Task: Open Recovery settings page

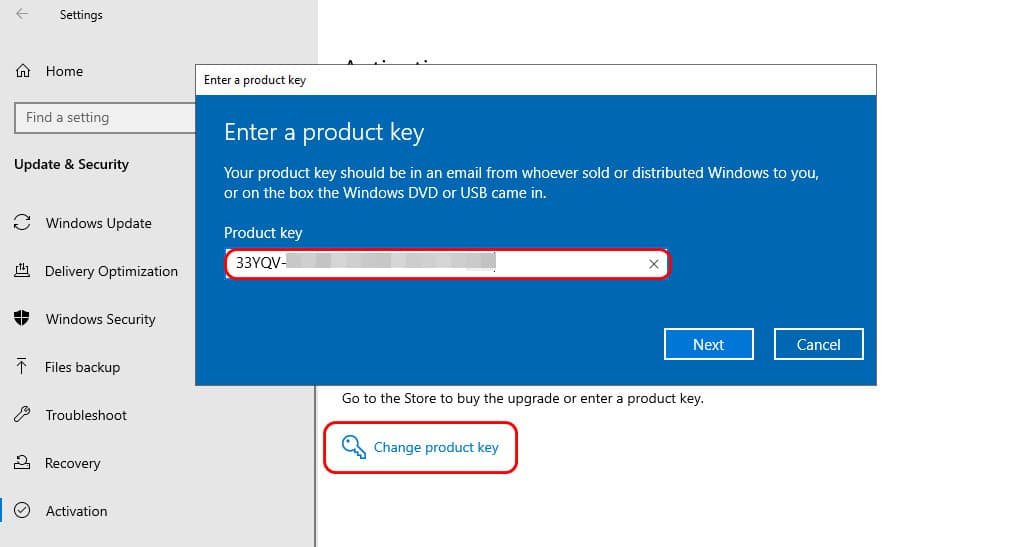Action: point(72,463)
